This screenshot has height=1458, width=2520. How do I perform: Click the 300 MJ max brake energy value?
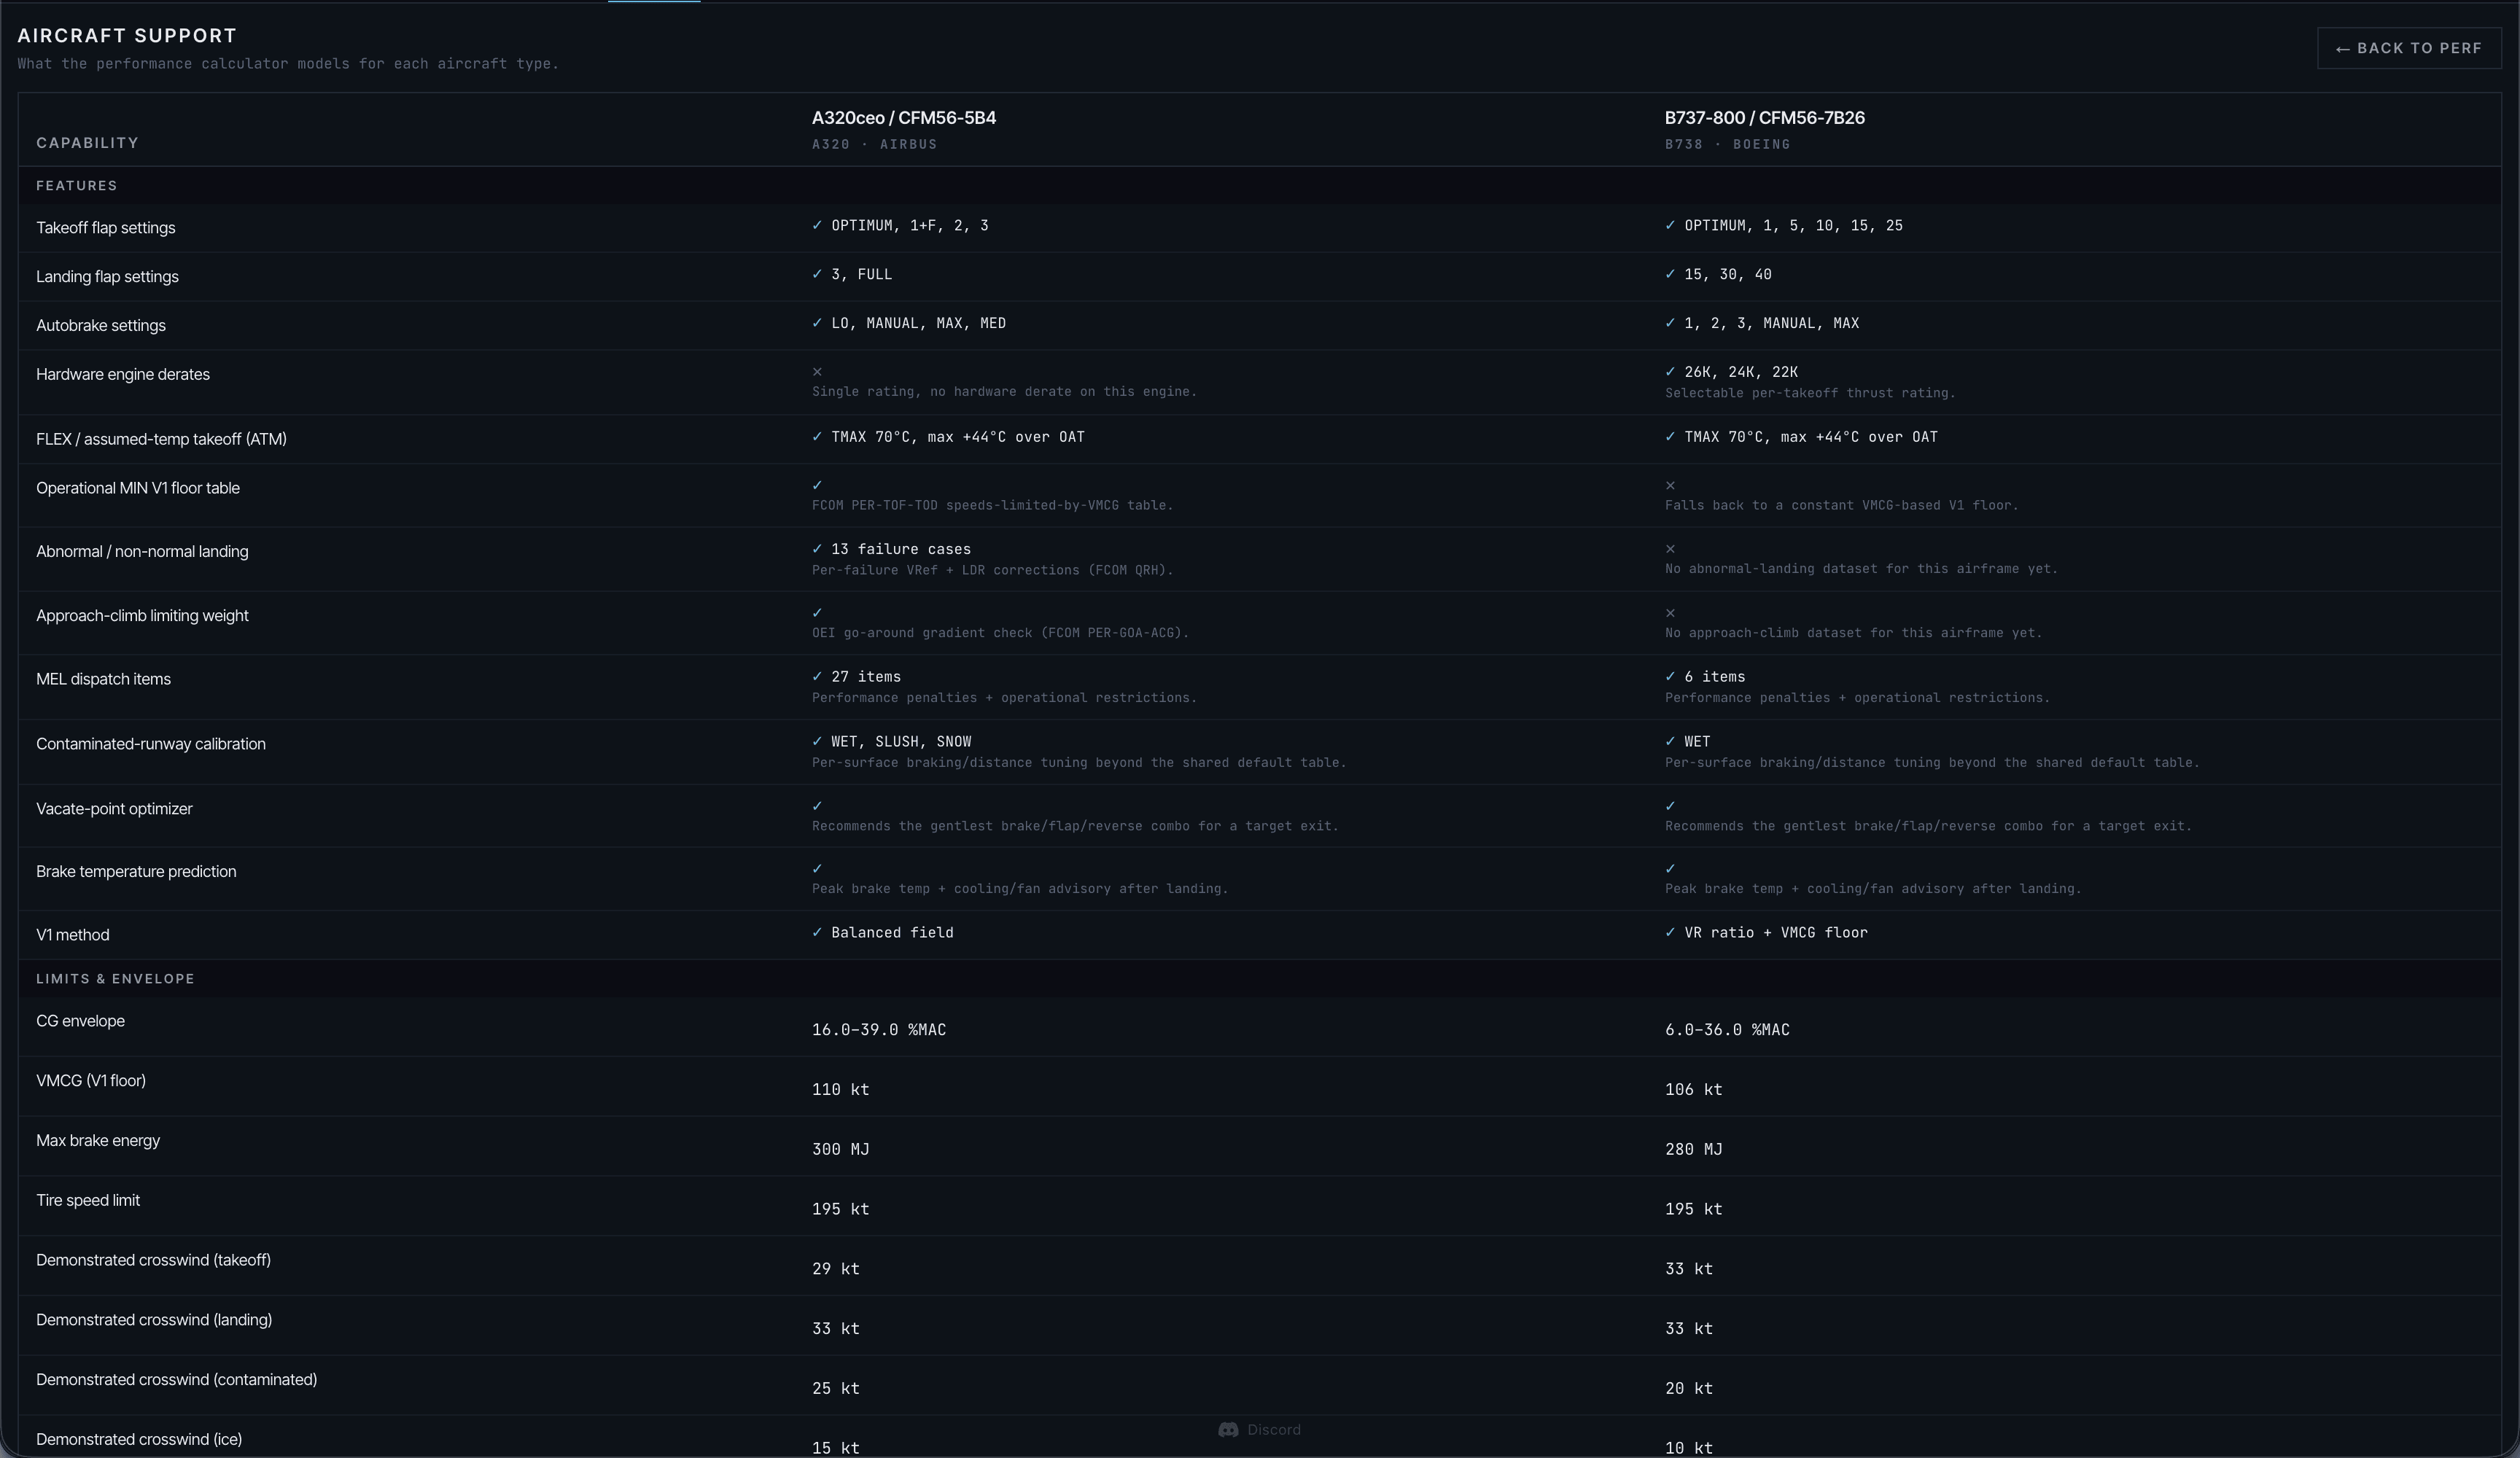point(840,1150)
